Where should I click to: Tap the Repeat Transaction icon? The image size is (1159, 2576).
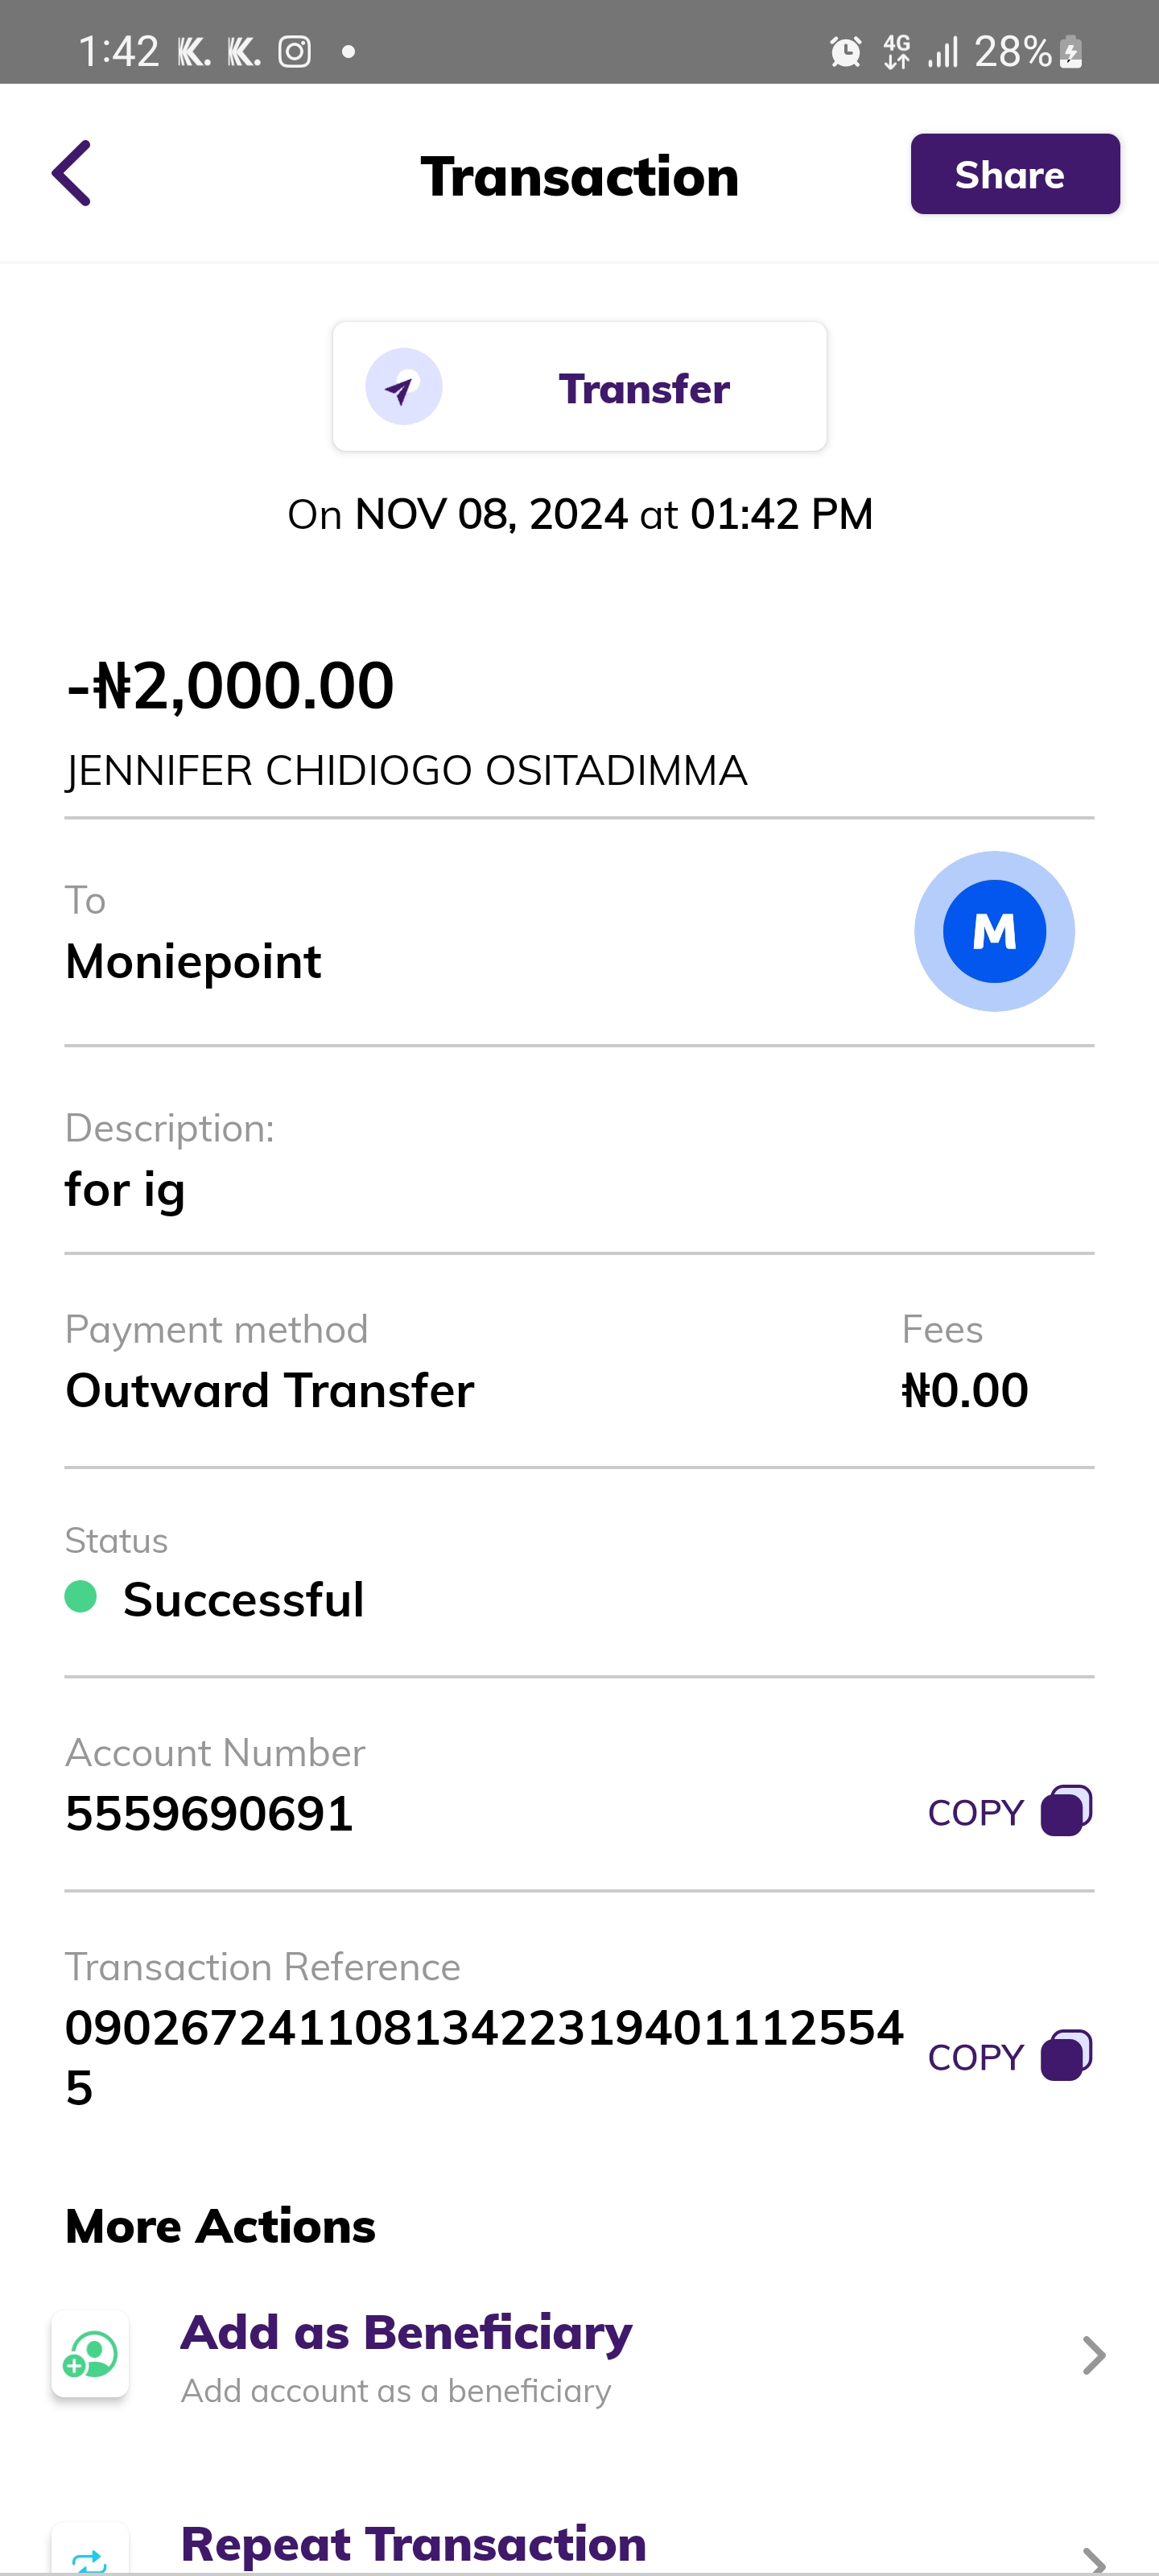[90, 2556]
